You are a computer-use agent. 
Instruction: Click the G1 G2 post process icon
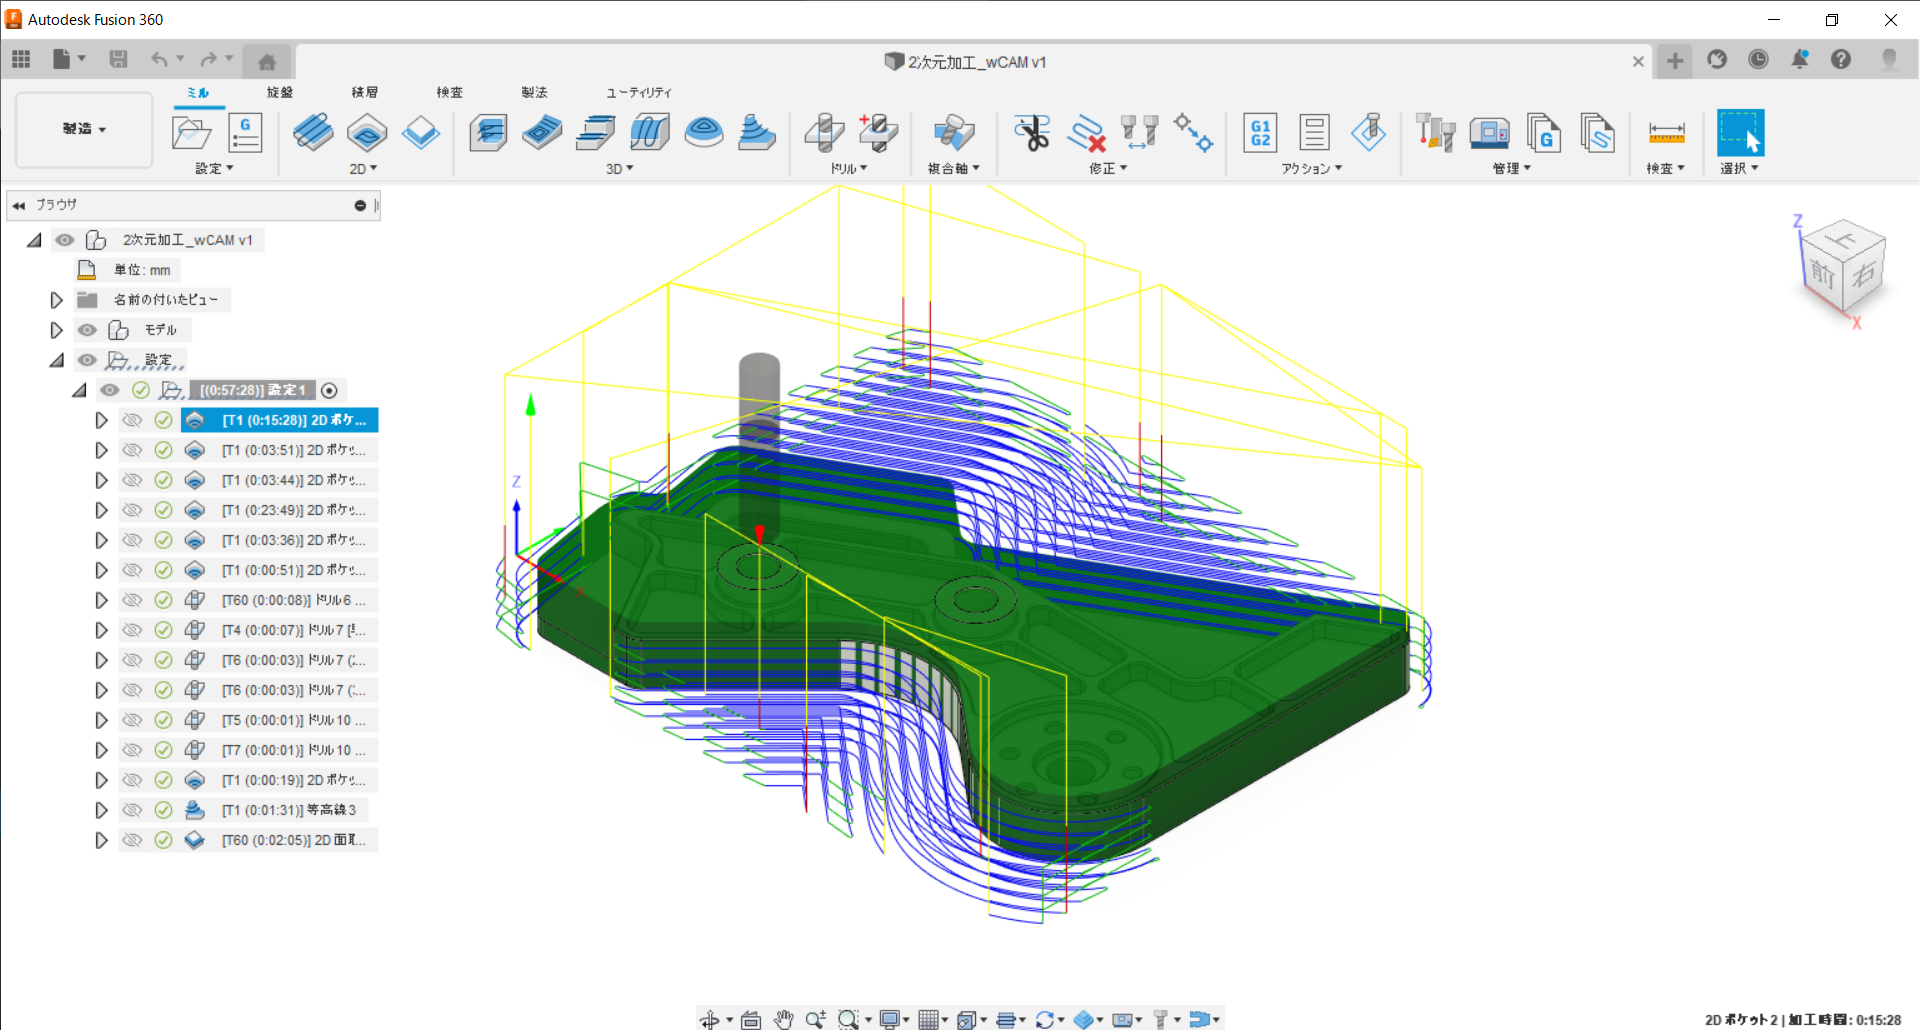tap(1260, 132)
